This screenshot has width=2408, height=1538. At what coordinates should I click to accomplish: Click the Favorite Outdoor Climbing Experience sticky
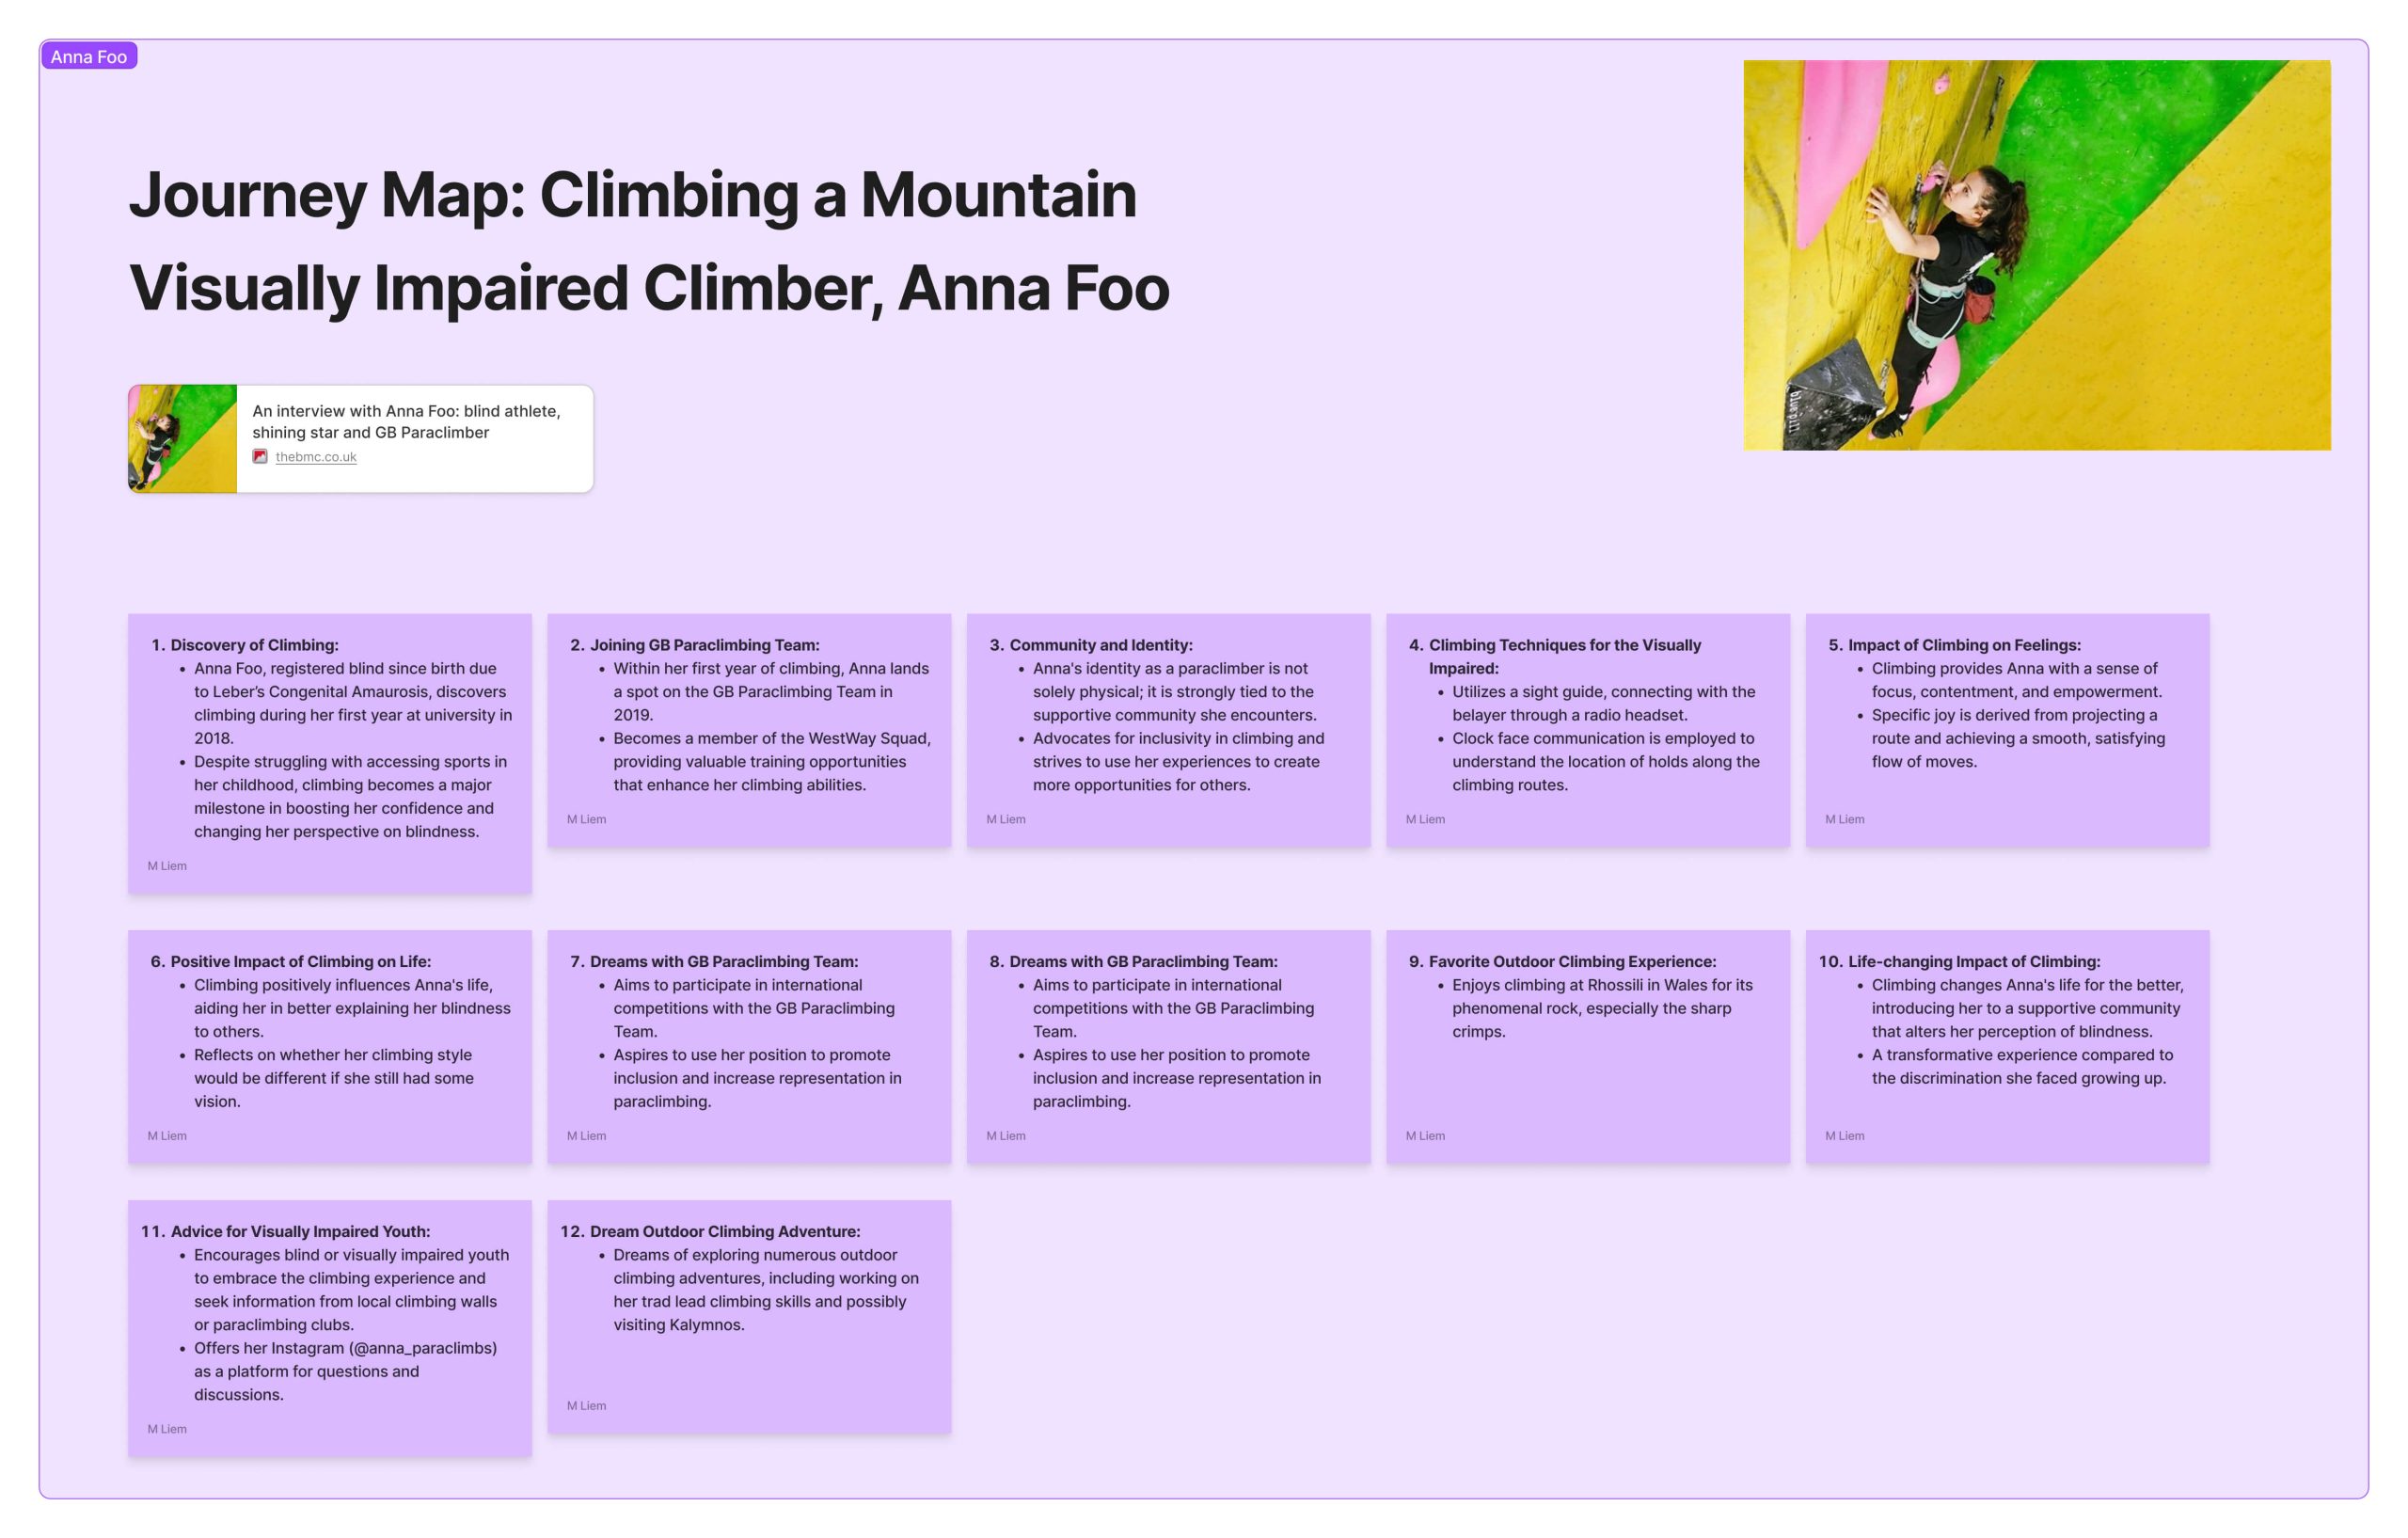pyautogui.click(x=1587, y=1046)
